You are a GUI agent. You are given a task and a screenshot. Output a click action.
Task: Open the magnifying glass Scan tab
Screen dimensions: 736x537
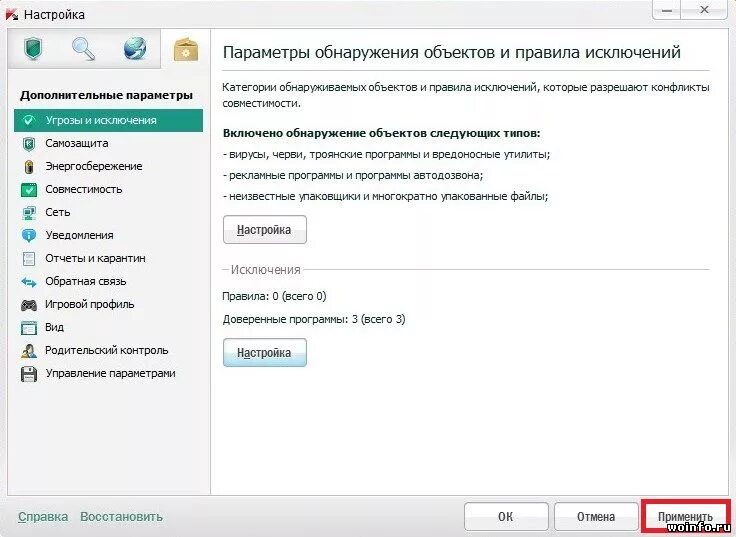pos(84,49)
